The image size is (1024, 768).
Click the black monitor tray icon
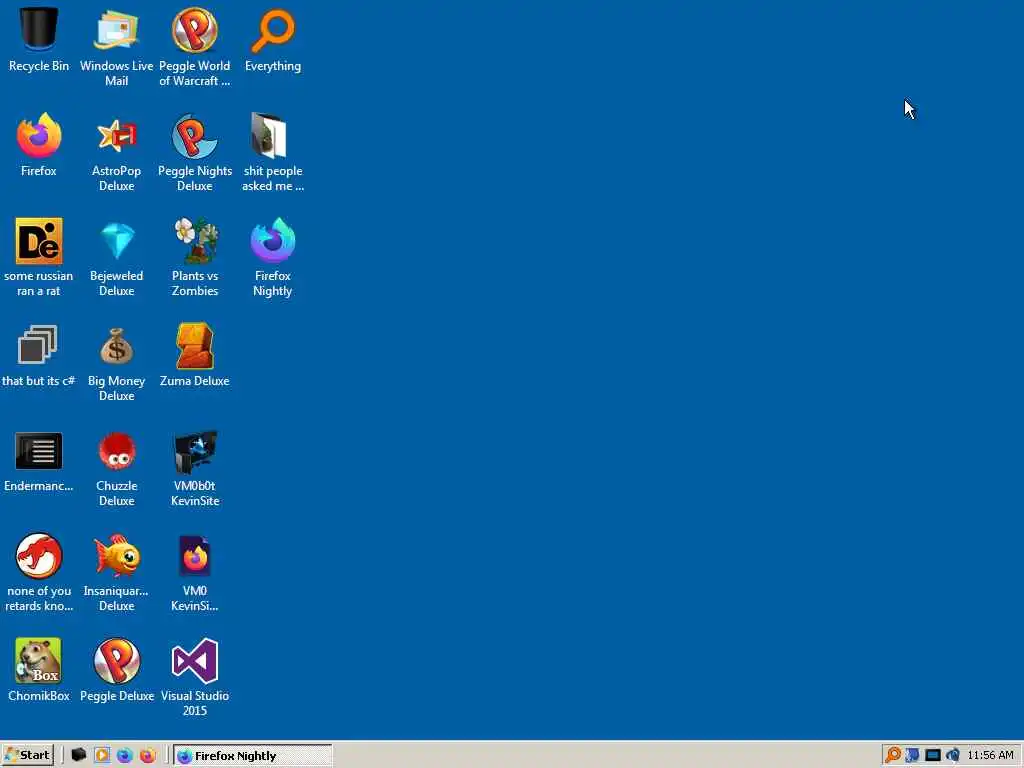[933, 756]
